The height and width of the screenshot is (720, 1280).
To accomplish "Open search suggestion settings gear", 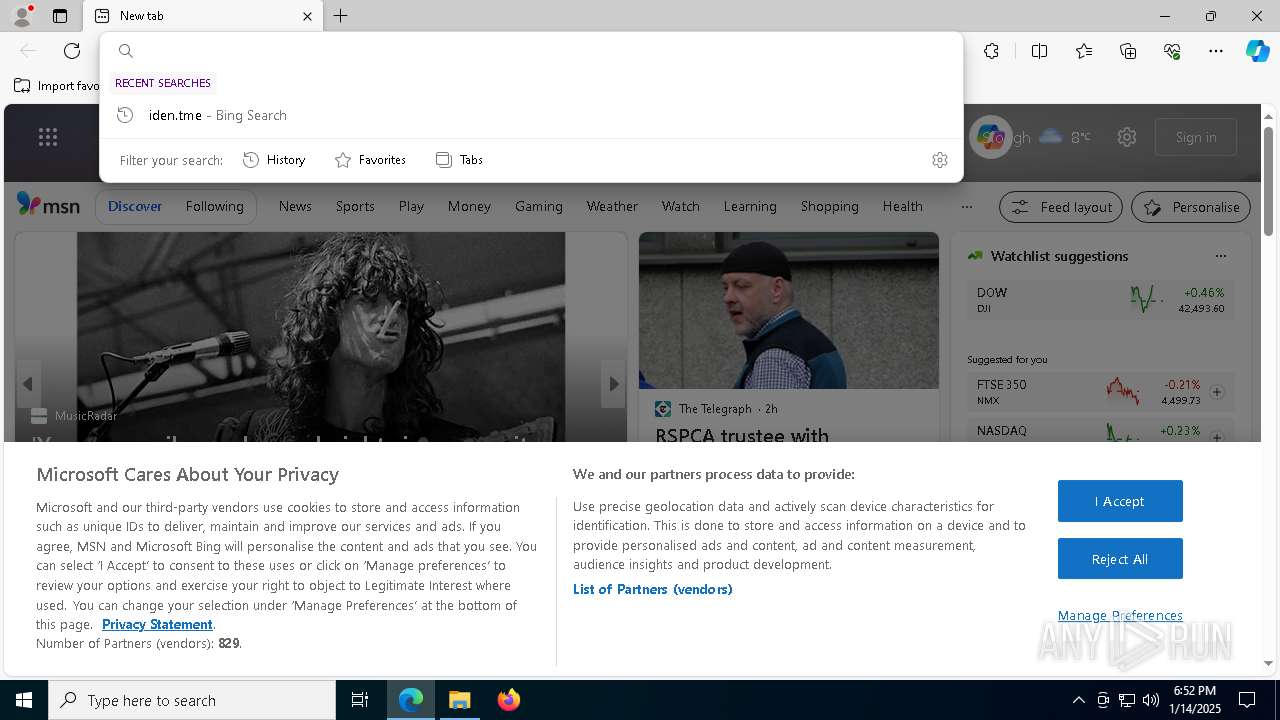I will 939,160.
